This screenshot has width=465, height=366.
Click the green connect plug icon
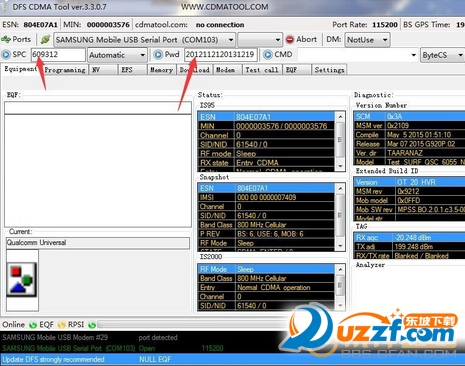[x=45, y=40]
